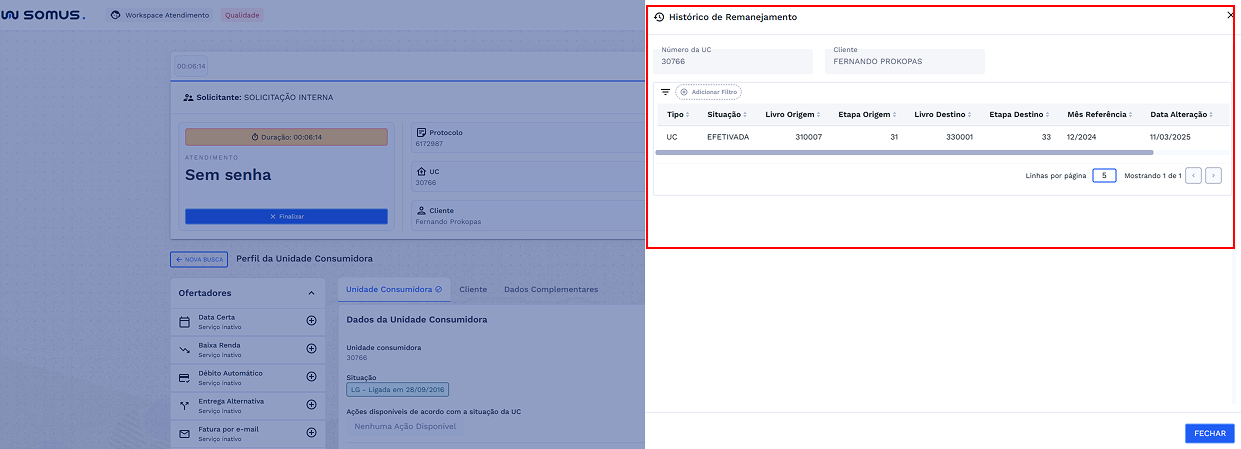The height and width of the screenshot is (449, 1241).
Task: Click the Fatura por e-mail envelope icon
Action: (x=184, y=434)
